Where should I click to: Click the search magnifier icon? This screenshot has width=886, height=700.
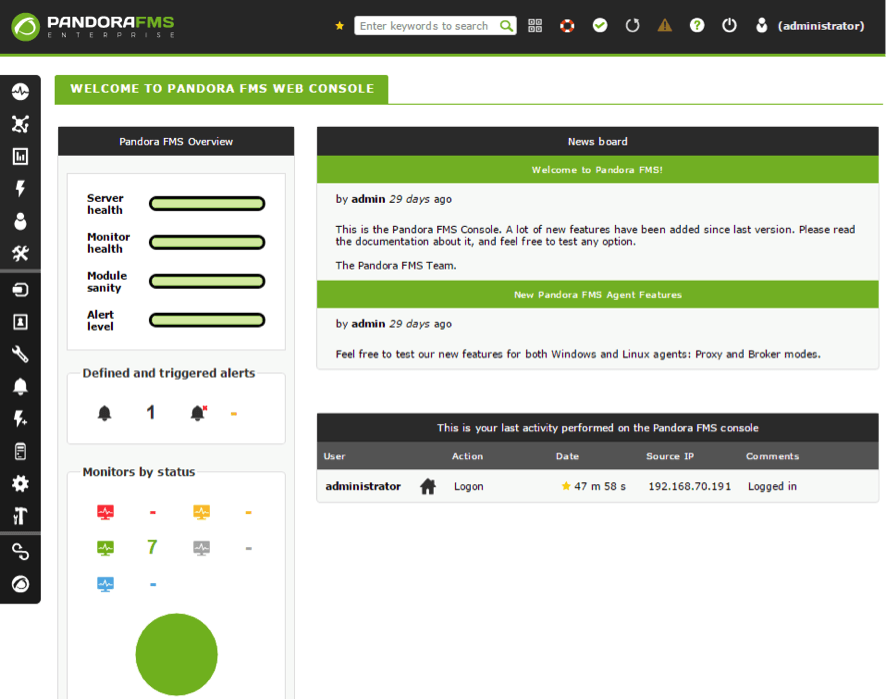pyautogui.click(x=506, y=26)
